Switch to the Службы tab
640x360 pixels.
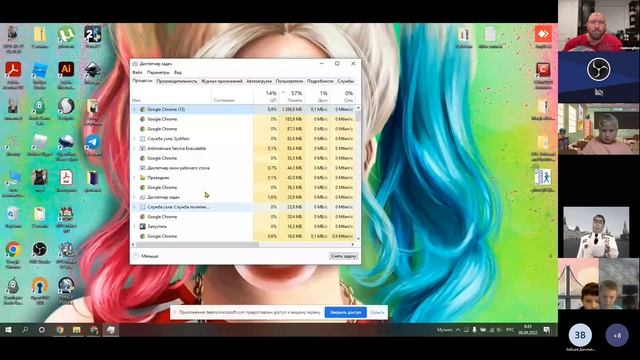346,81
